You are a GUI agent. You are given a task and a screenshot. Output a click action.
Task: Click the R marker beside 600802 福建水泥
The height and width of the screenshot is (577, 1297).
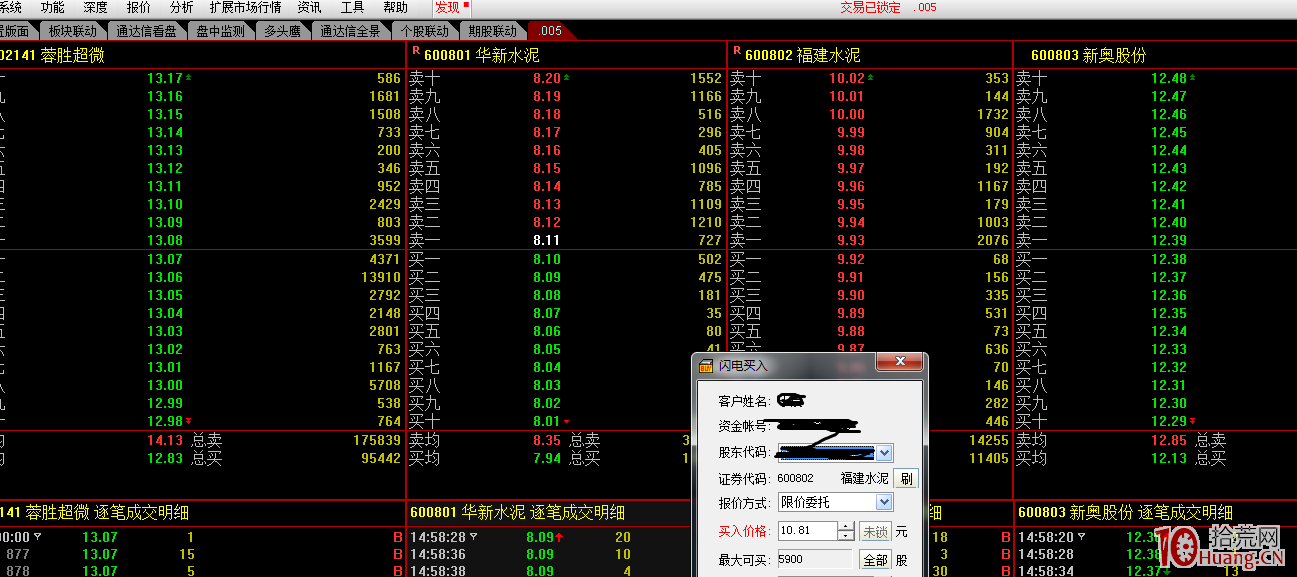(736, 50)
